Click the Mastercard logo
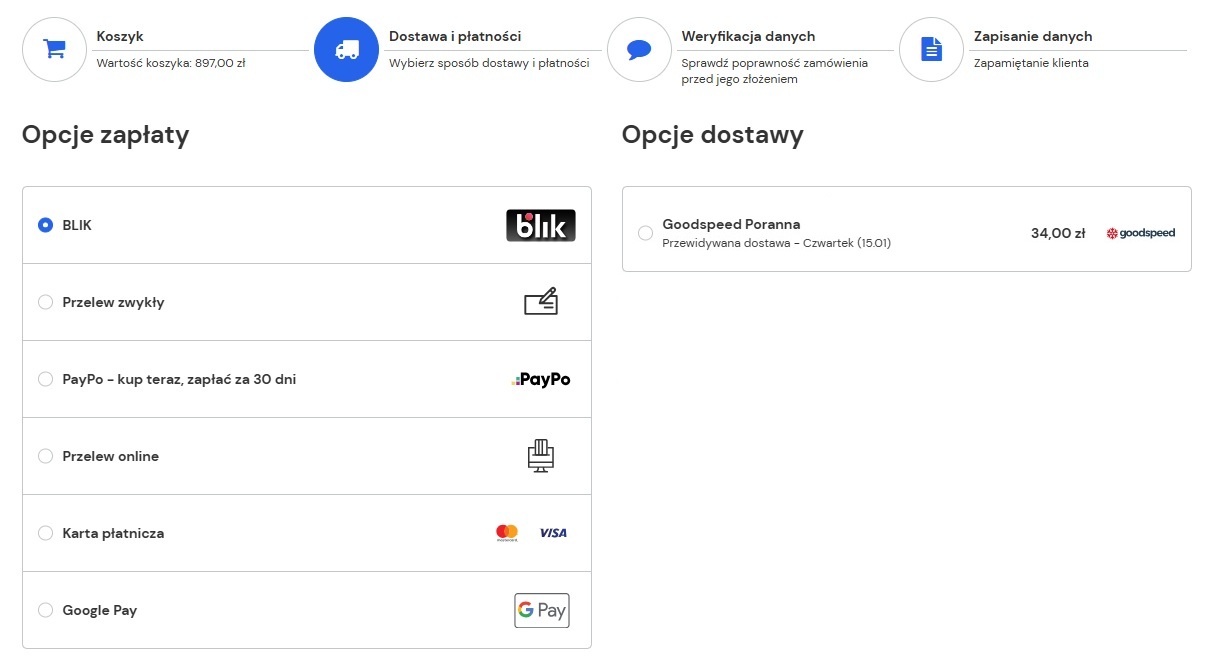Image resolution: width=1210 pixels, height=656 pixels. point(507,533)
